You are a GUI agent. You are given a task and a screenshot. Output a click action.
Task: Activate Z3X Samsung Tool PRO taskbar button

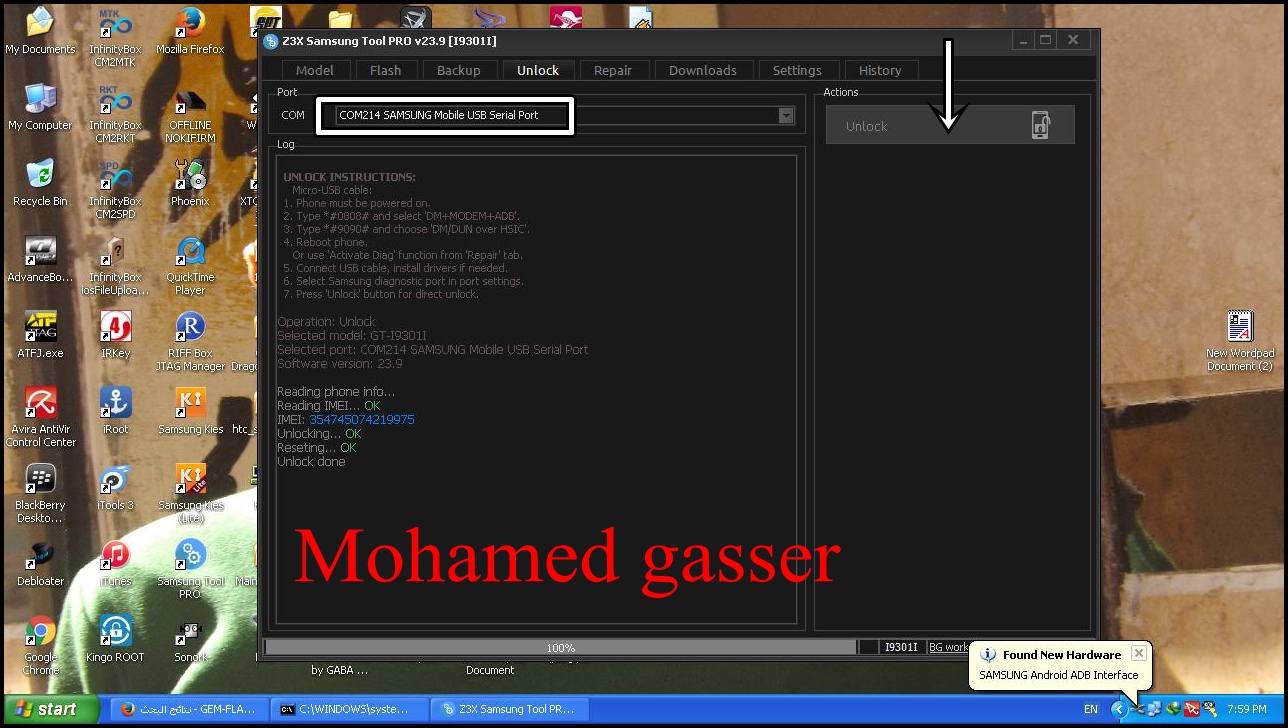510,709
